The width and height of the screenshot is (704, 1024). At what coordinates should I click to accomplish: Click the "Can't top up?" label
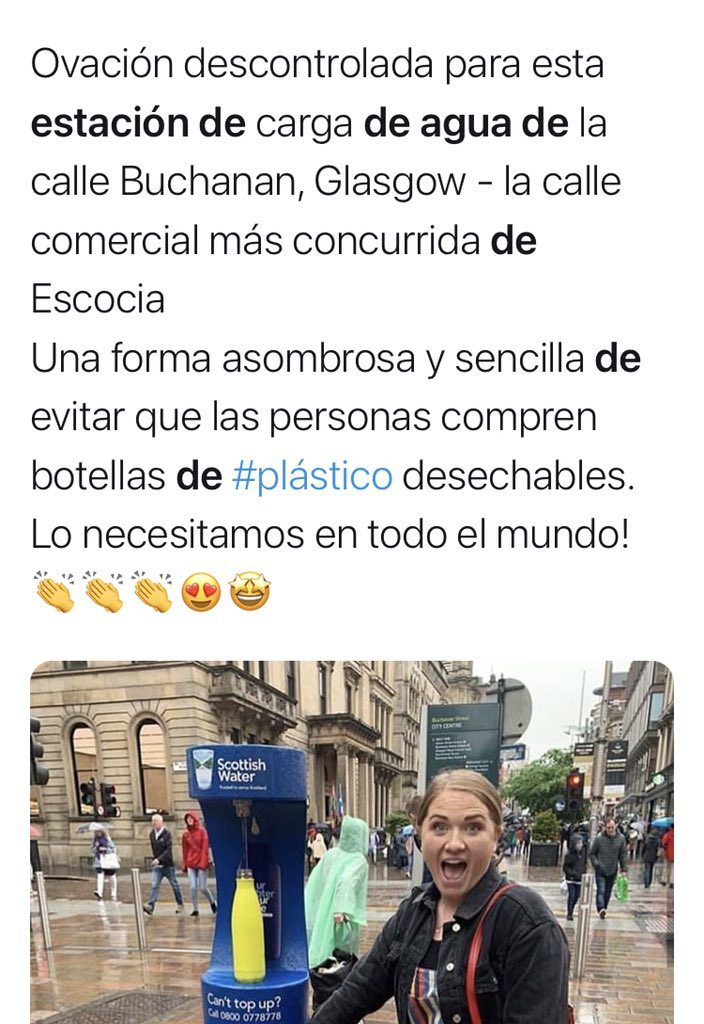tap(244, 1002)
